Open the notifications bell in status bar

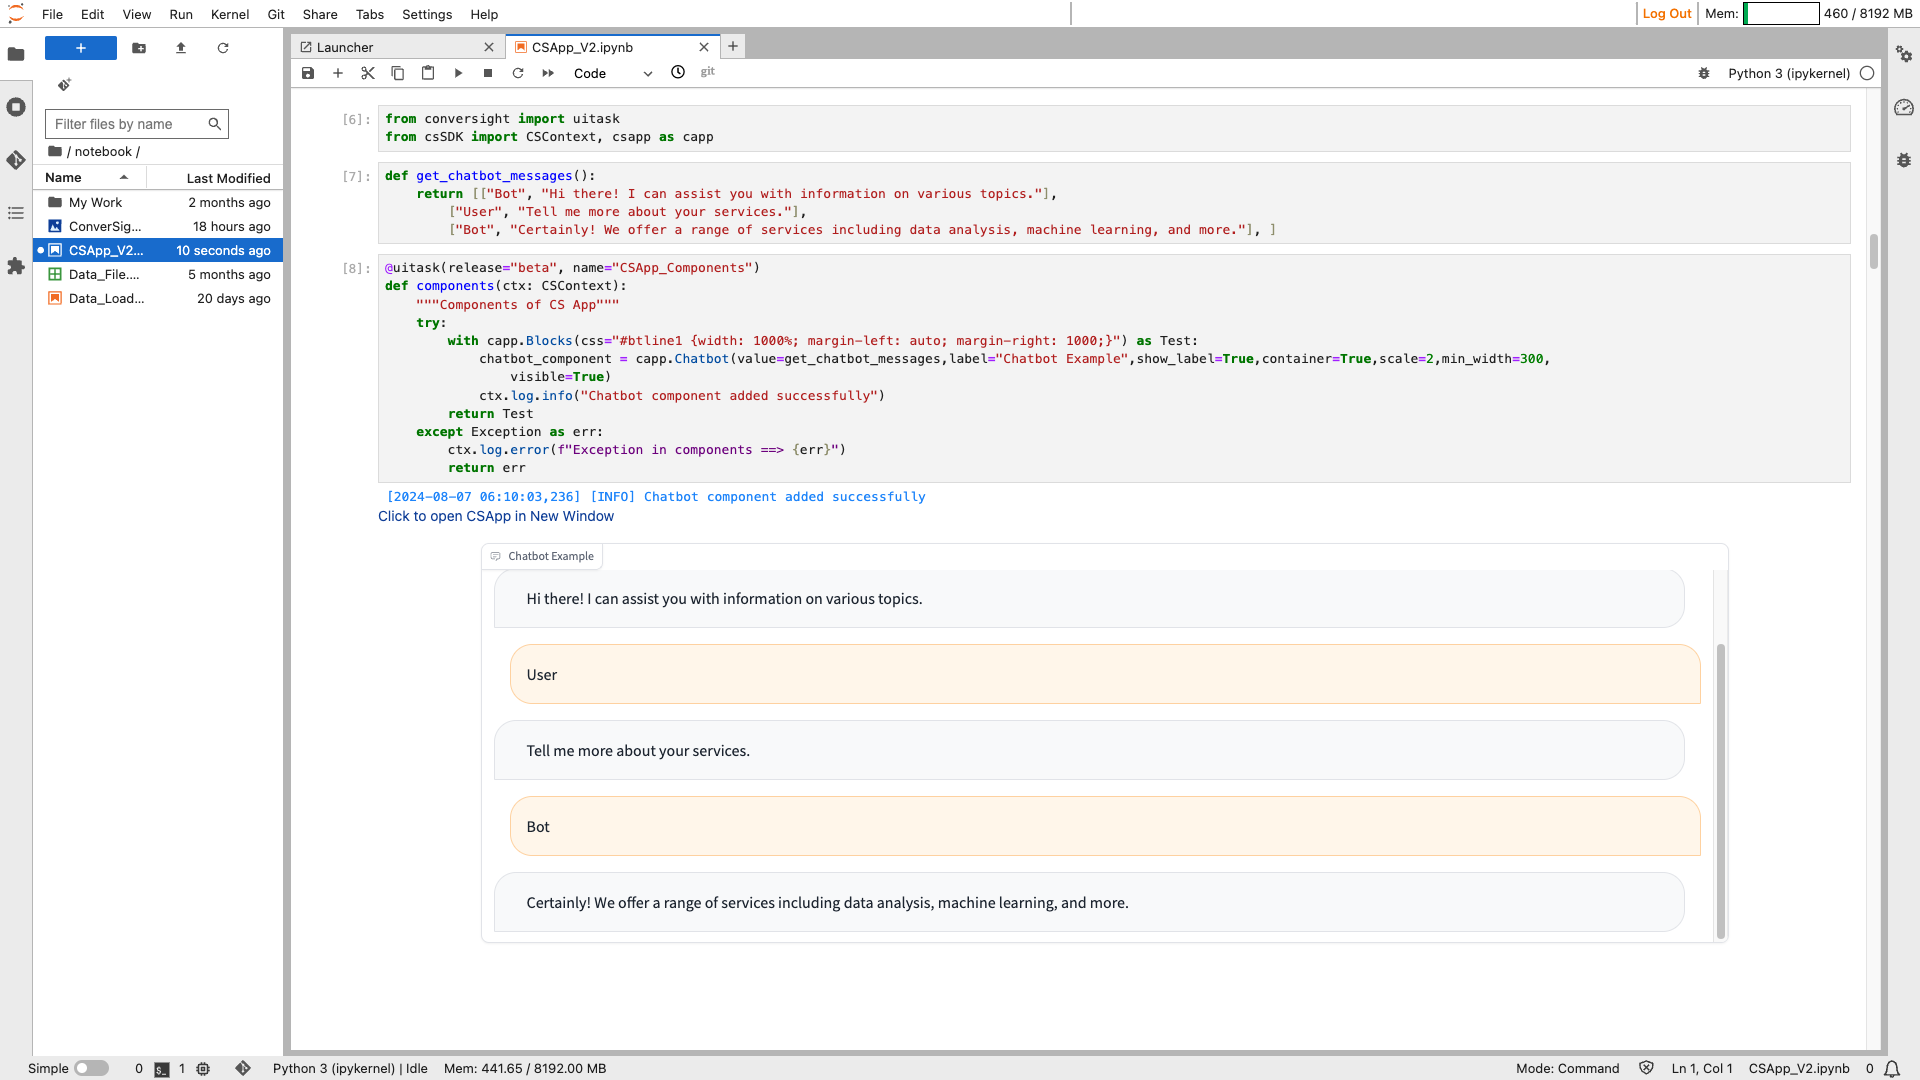coord(1892,1069)
